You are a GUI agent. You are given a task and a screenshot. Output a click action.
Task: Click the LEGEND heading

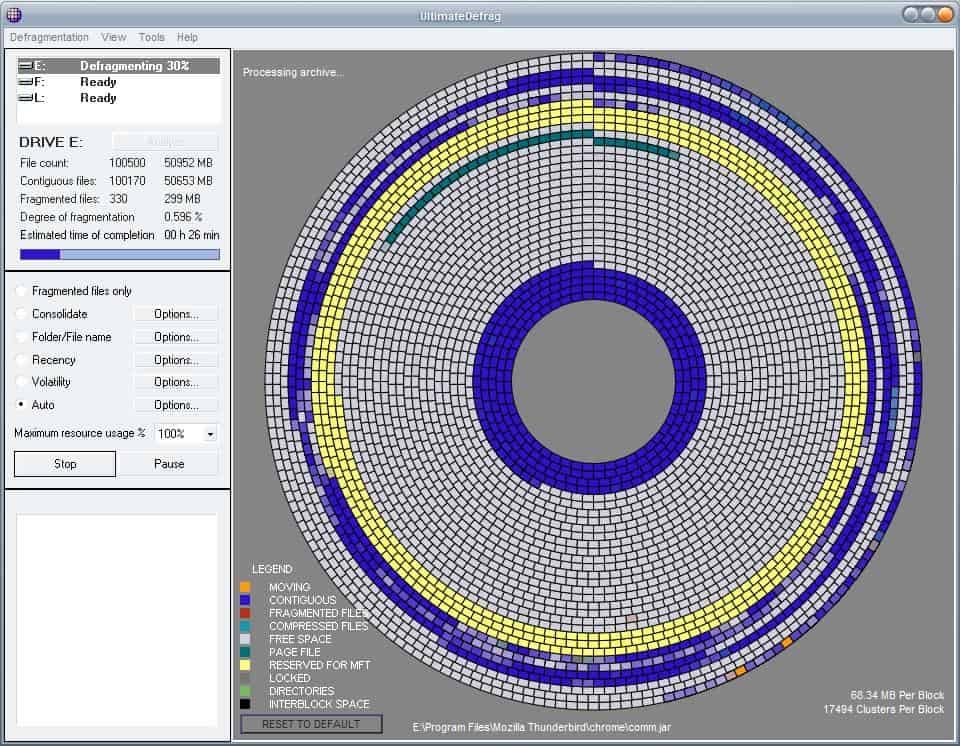272,569
